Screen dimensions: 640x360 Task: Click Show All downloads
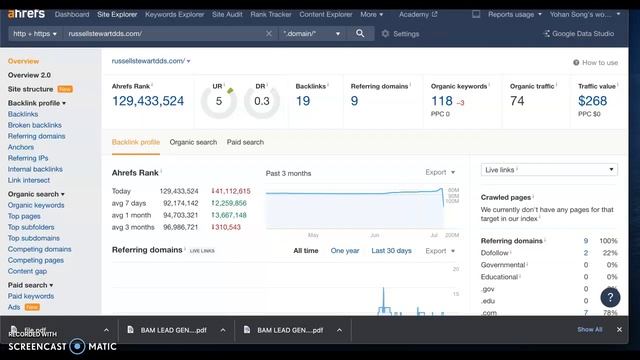tap(590, 329)
